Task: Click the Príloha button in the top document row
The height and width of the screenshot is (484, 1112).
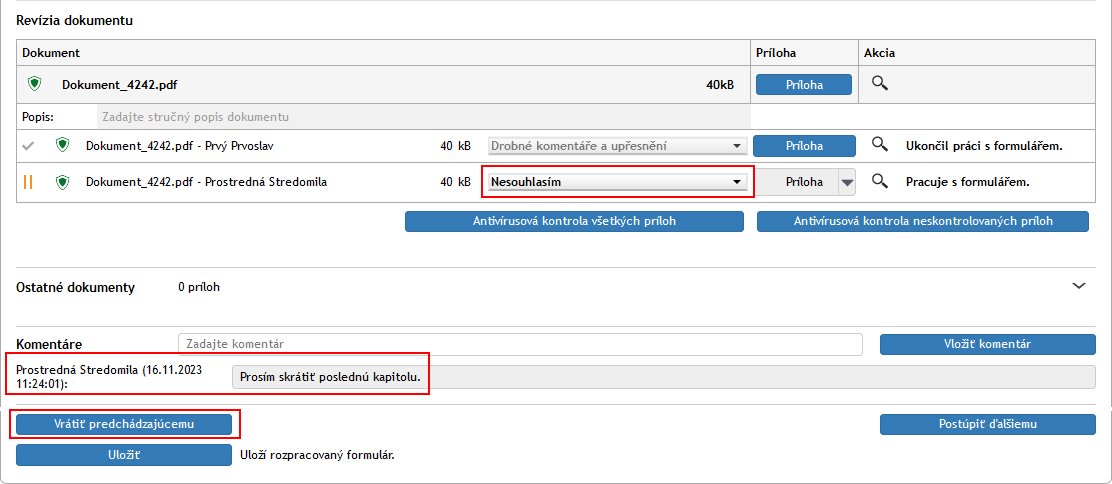Action: click(803, 85)
